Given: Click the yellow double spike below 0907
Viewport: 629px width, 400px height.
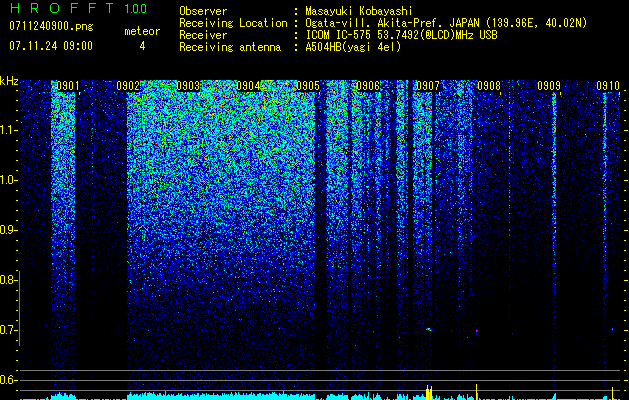Looking at the screenshot, I should [x=429, y=392].
